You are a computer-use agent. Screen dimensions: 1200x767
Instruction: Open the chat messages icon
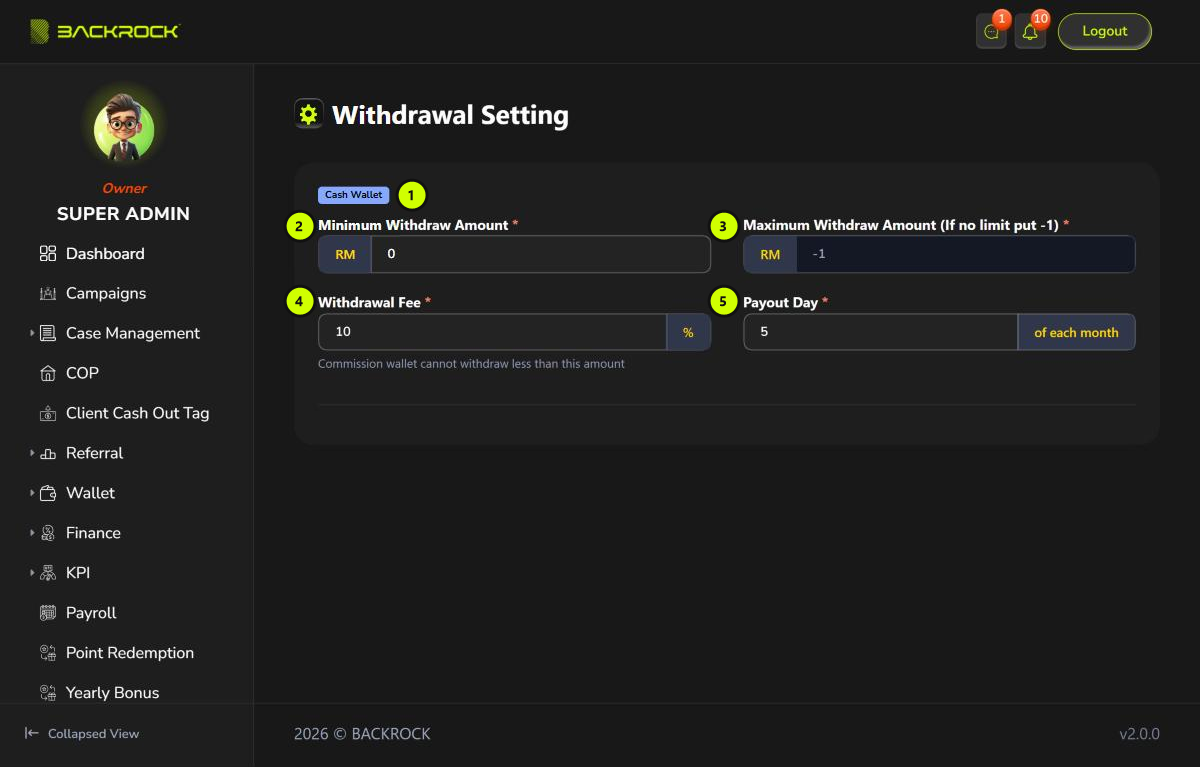click(x=991, y=32)
